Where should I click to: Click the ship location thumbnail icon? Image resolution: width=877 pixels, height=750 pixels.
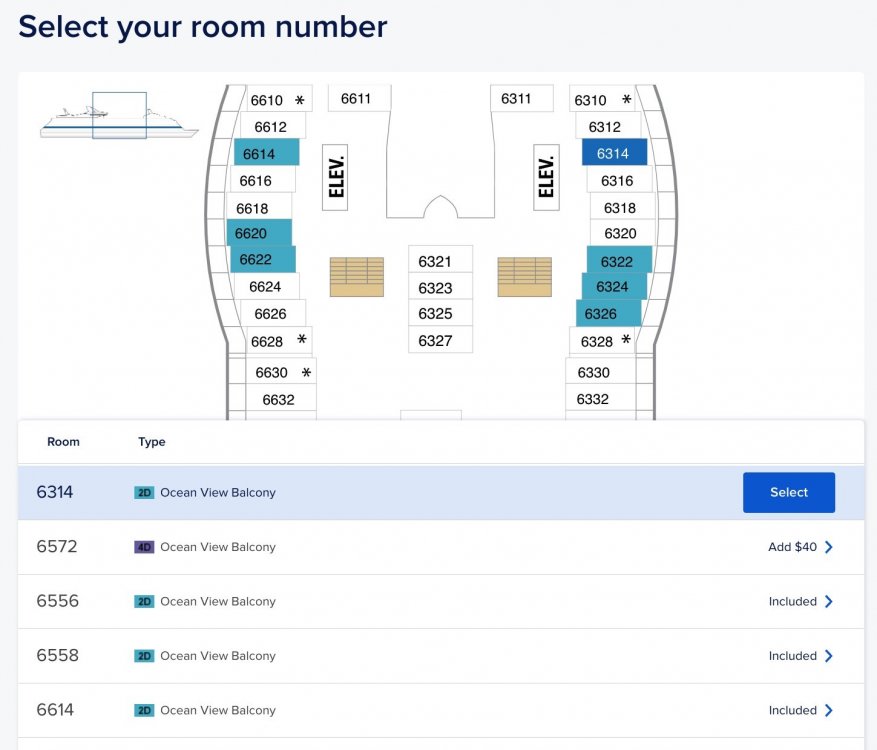(119, 116)
